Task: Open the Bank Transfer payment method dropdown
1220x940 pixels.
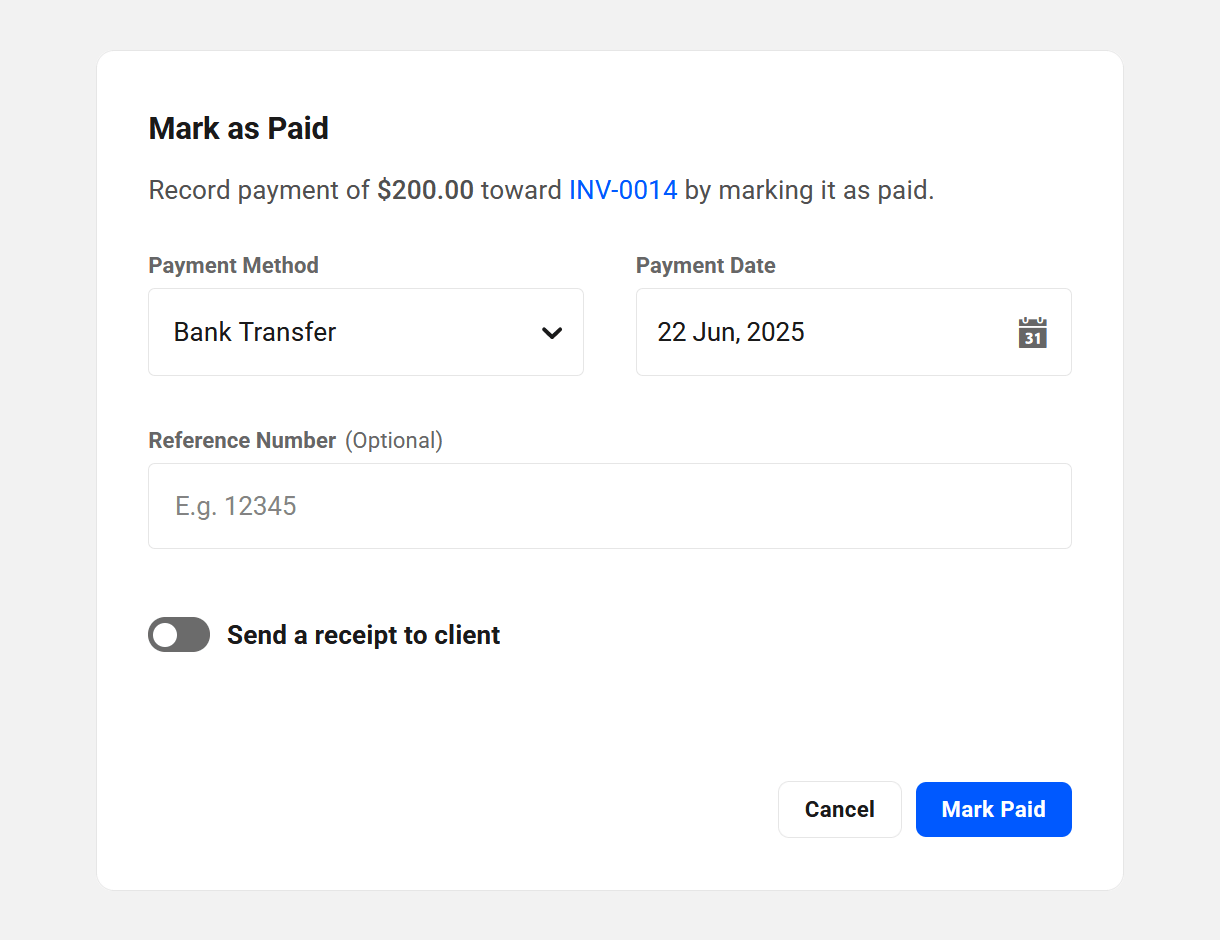Action: coord(365,332)
